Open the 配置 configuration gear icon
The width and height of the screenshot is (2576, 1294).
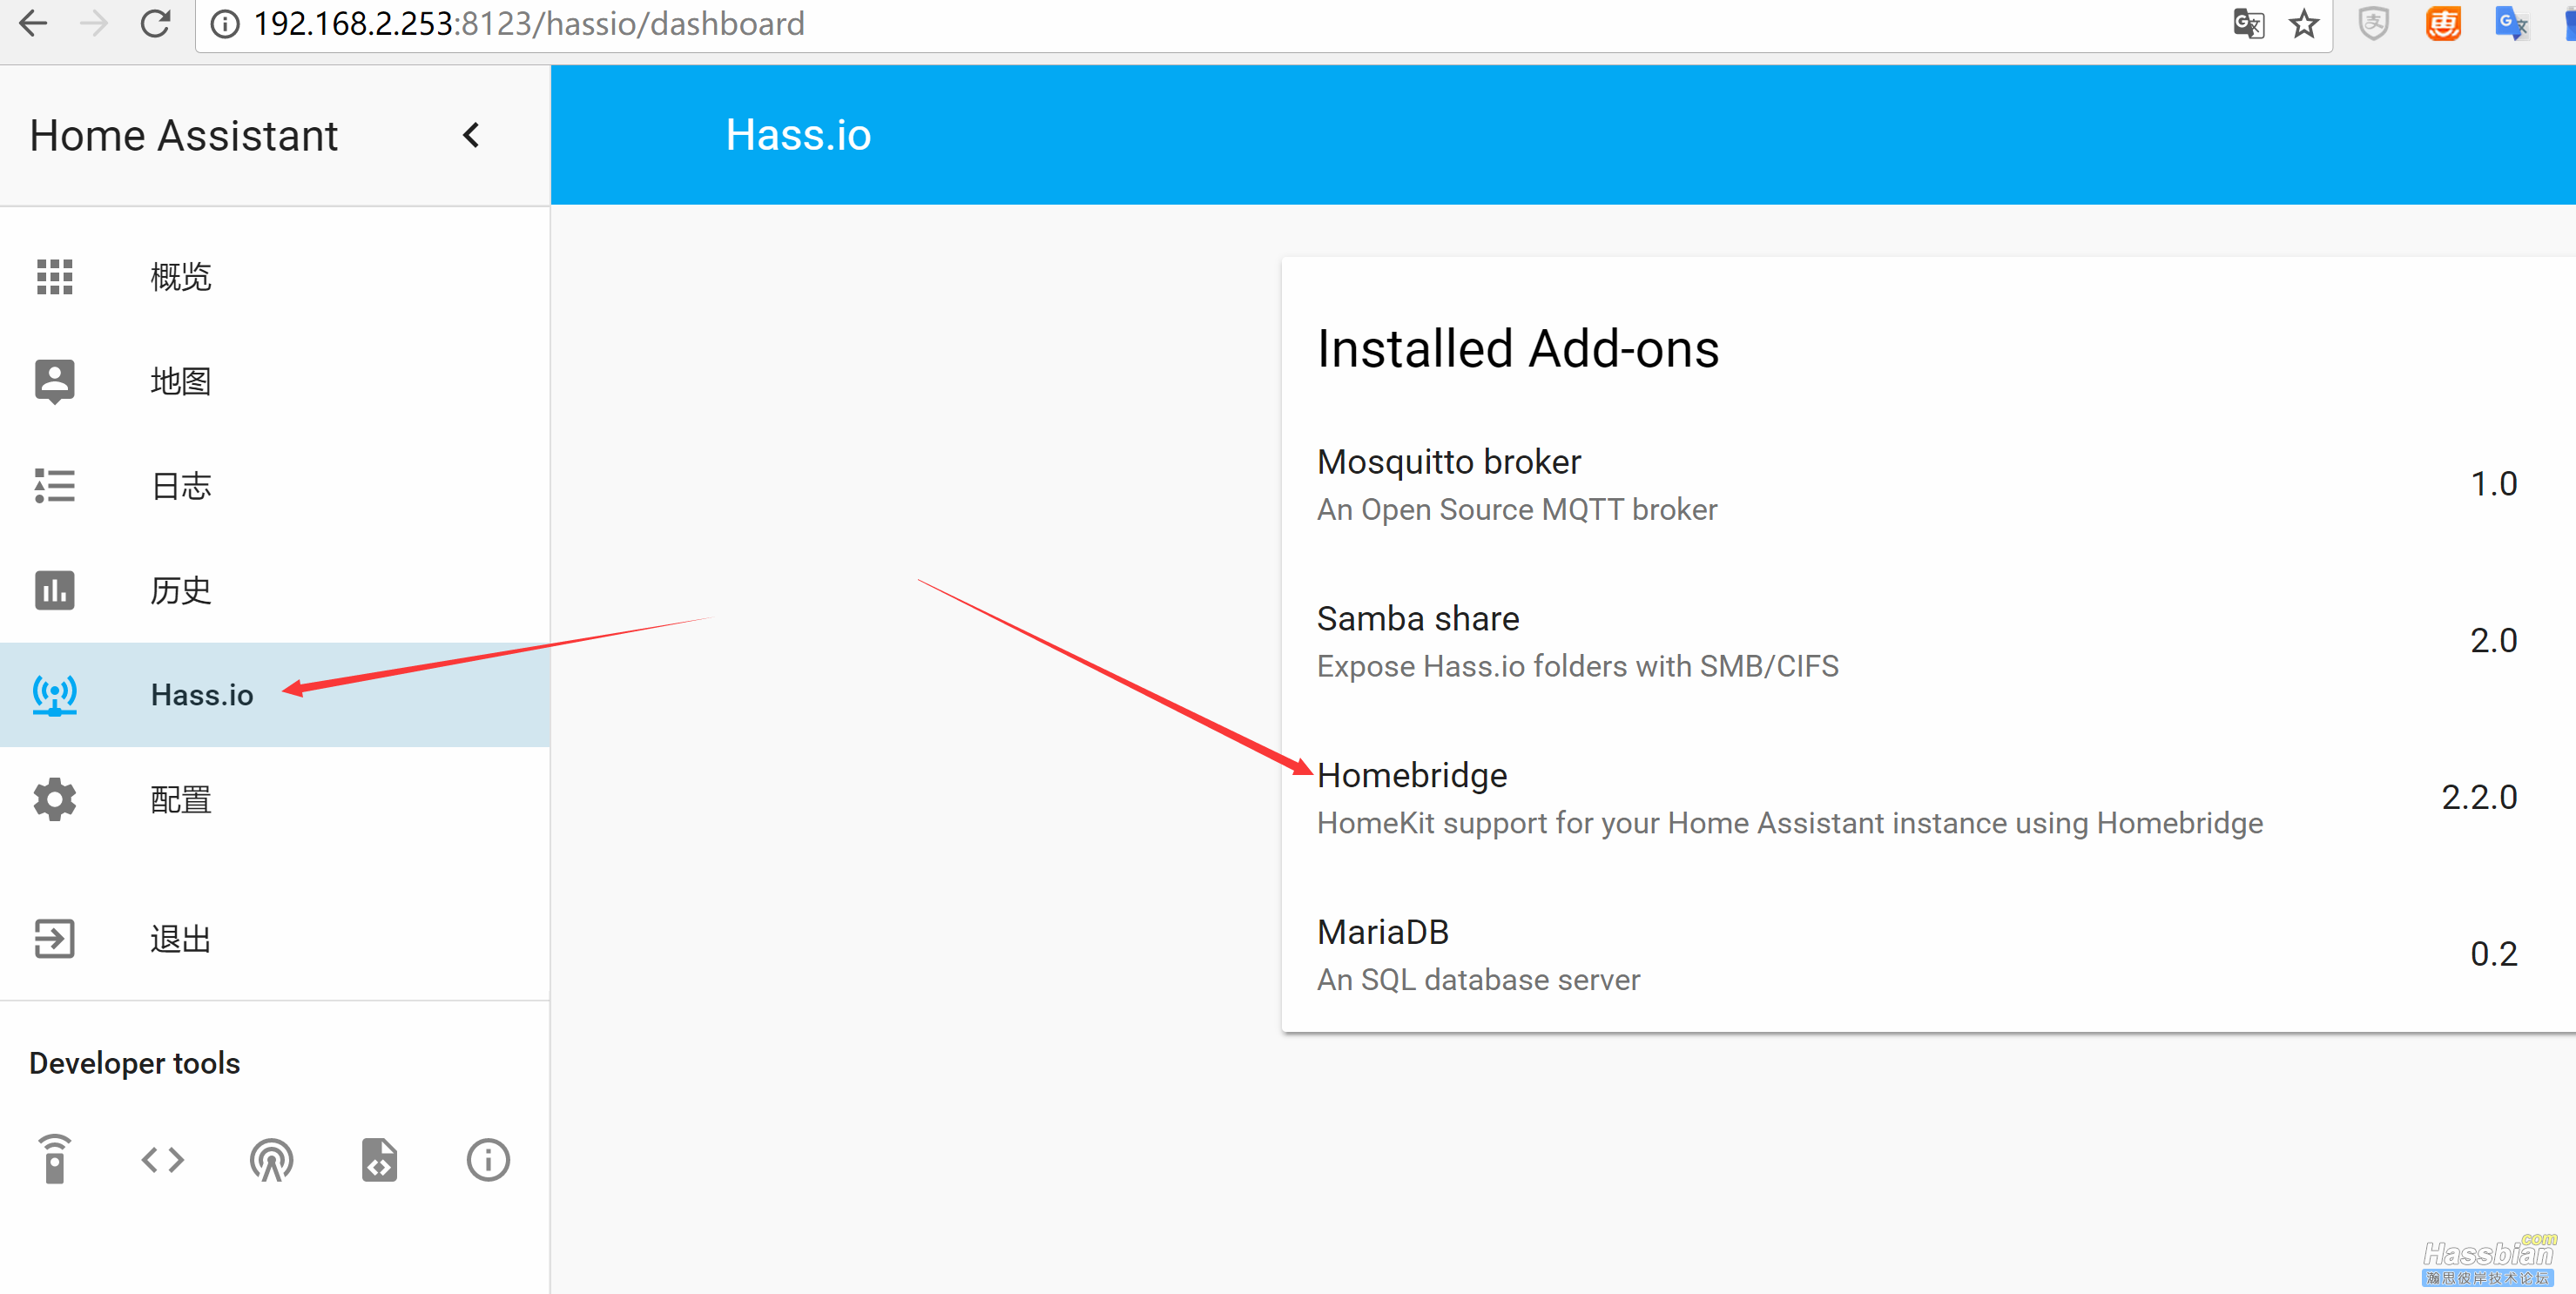(x=55, y=800)
